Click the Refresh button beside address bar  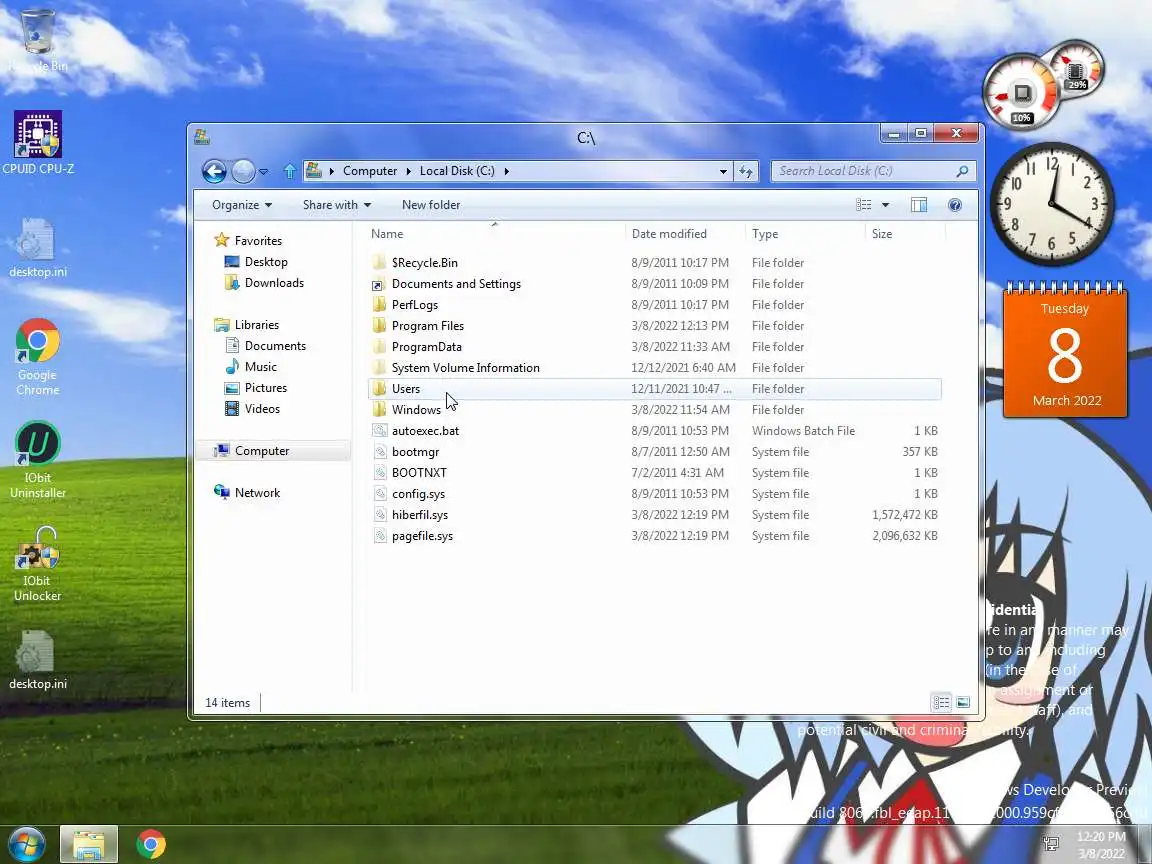pos(746,171)
